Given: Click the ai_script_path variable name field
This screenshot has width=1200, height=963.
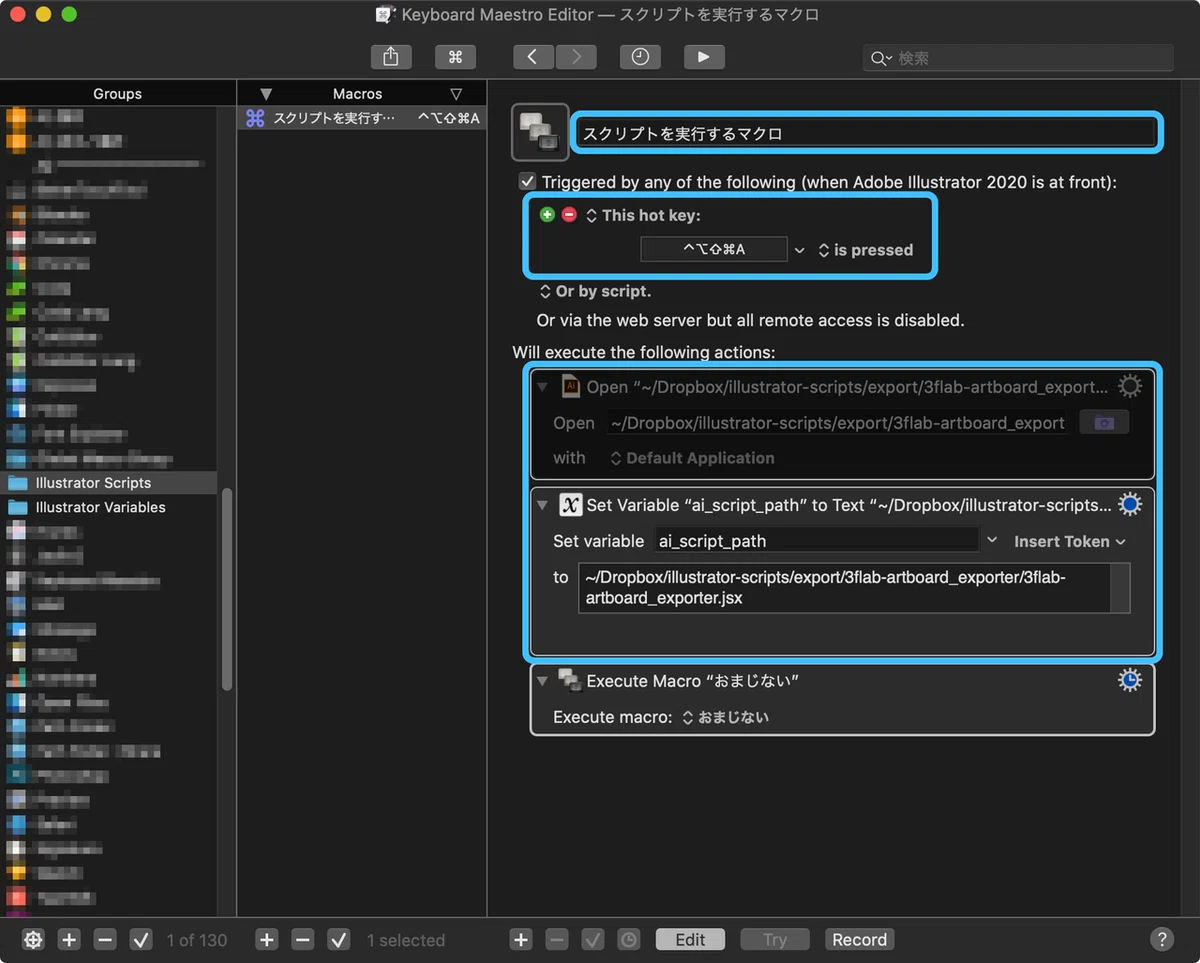Looking at the screenshot, I should coord(816,541).
